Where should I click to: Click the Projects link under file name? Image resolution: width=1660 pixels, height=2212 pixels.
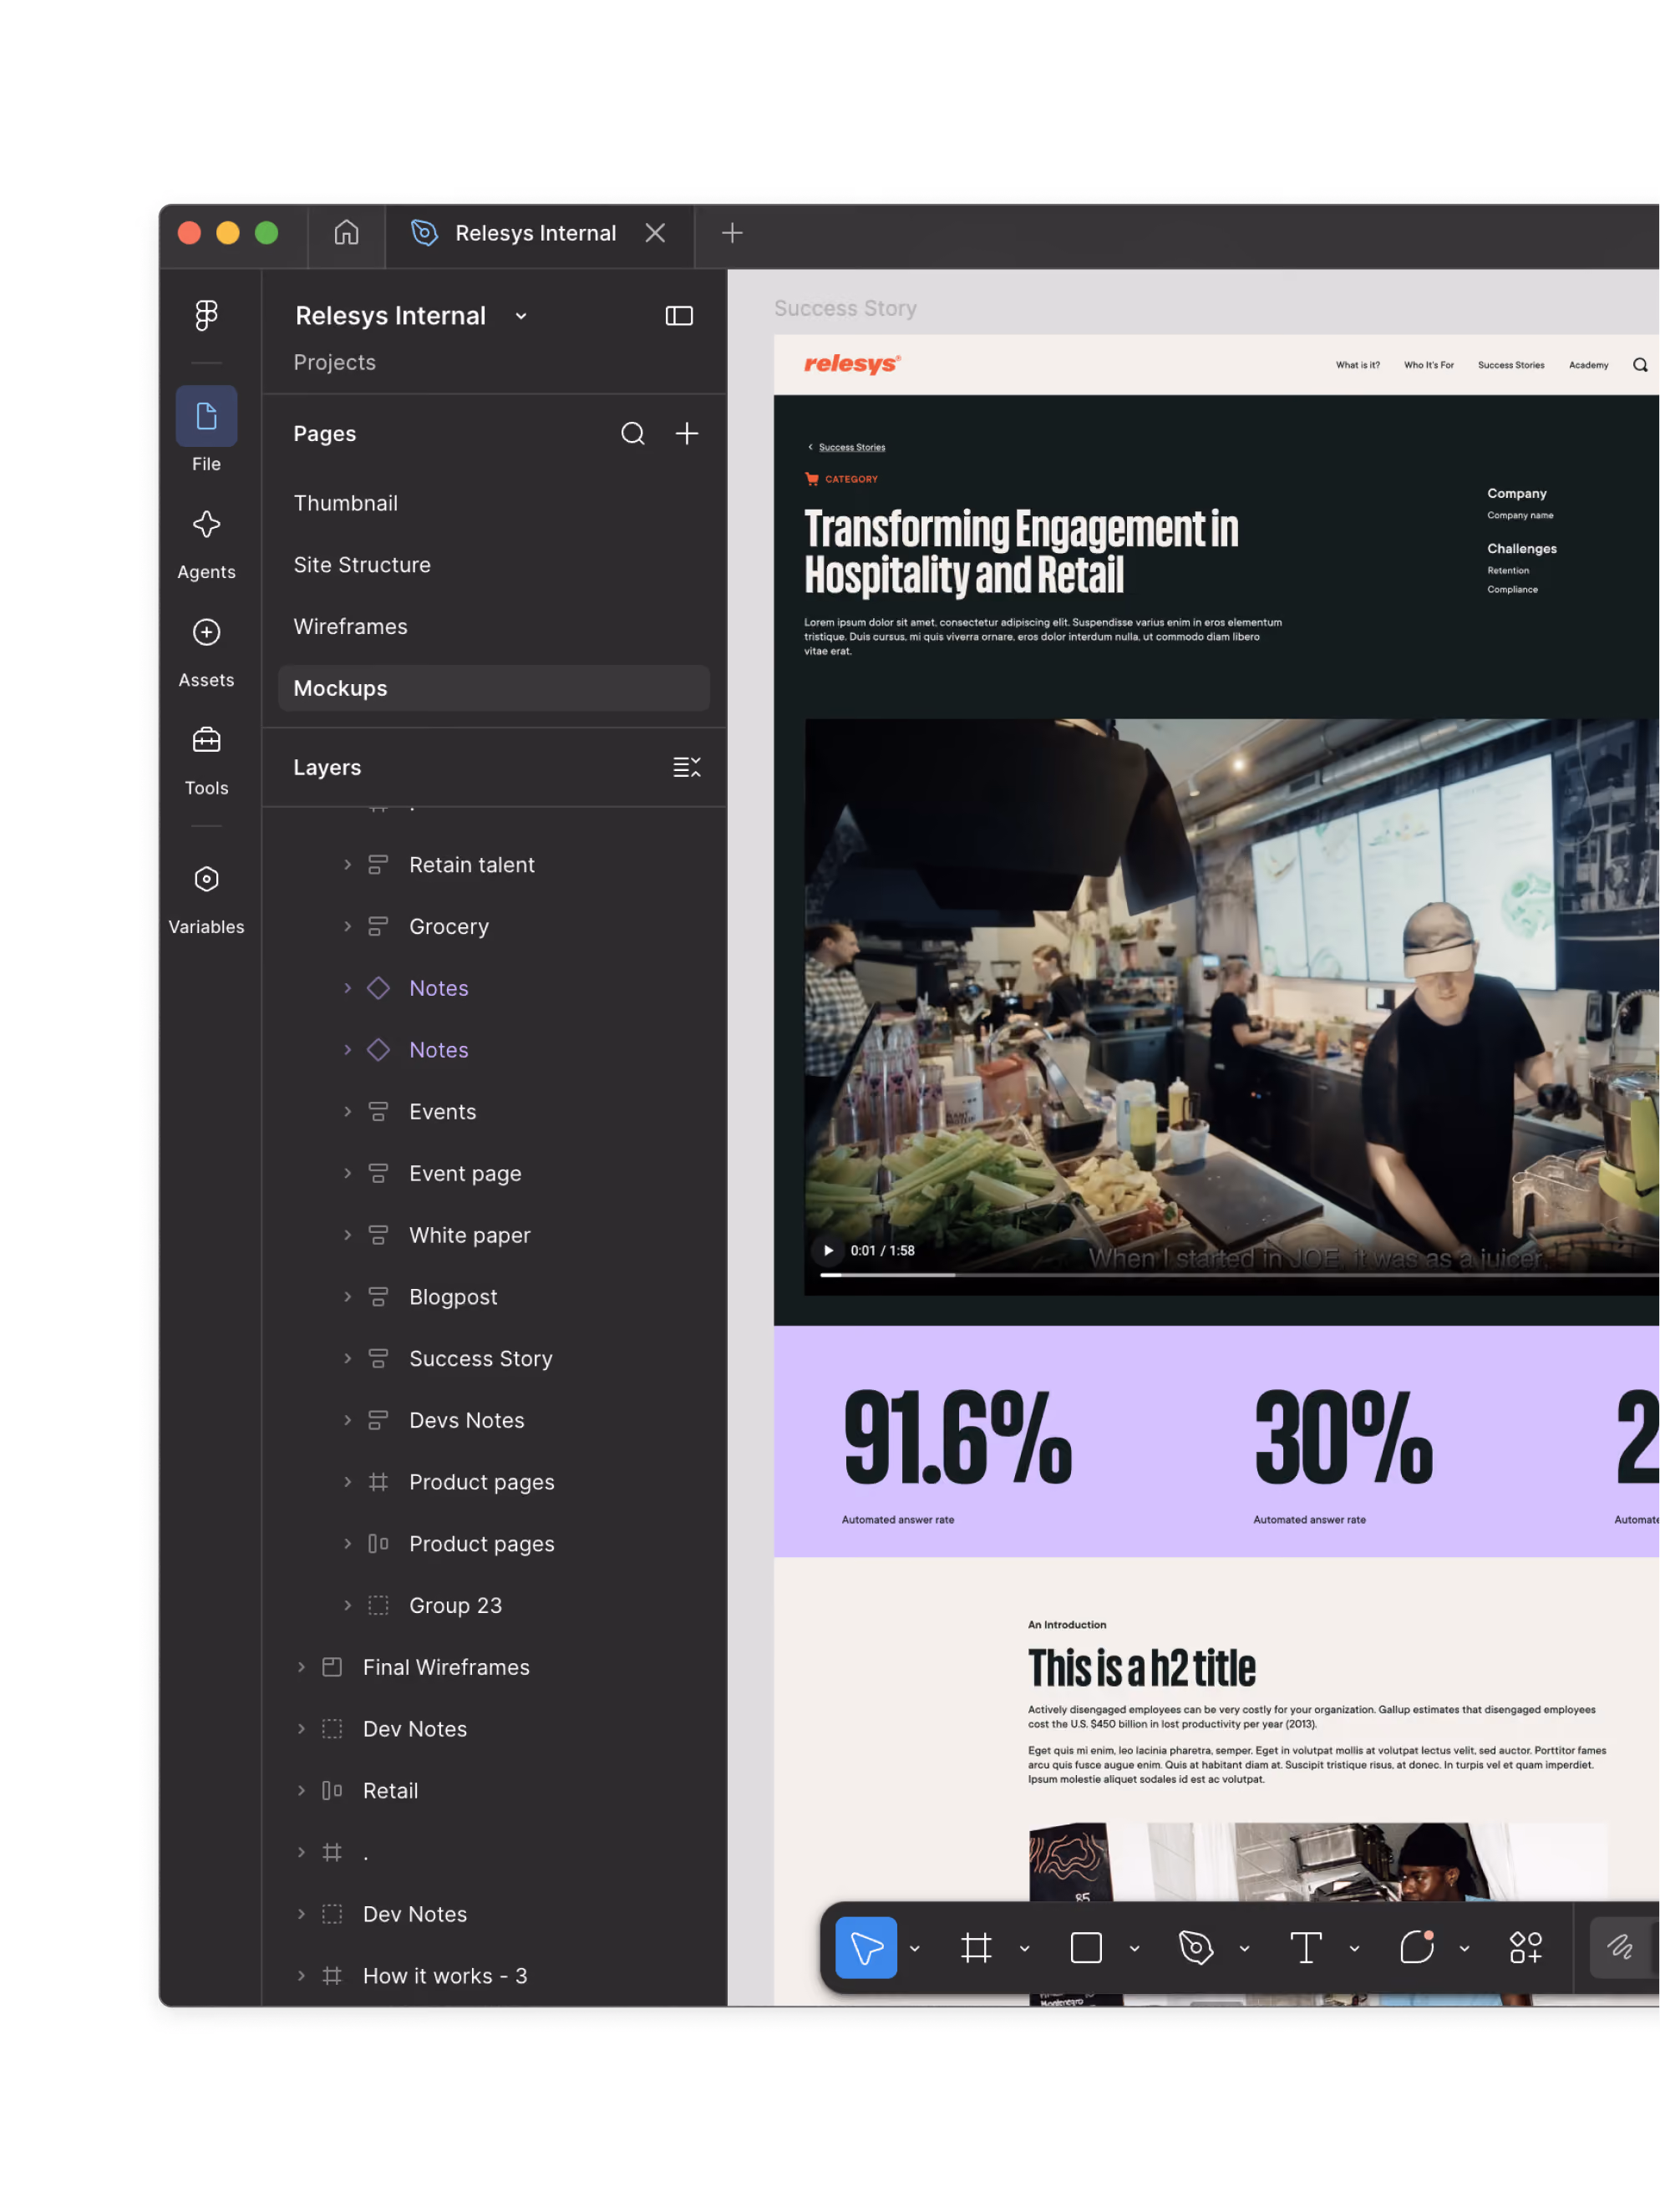click(x=334, y=363)
